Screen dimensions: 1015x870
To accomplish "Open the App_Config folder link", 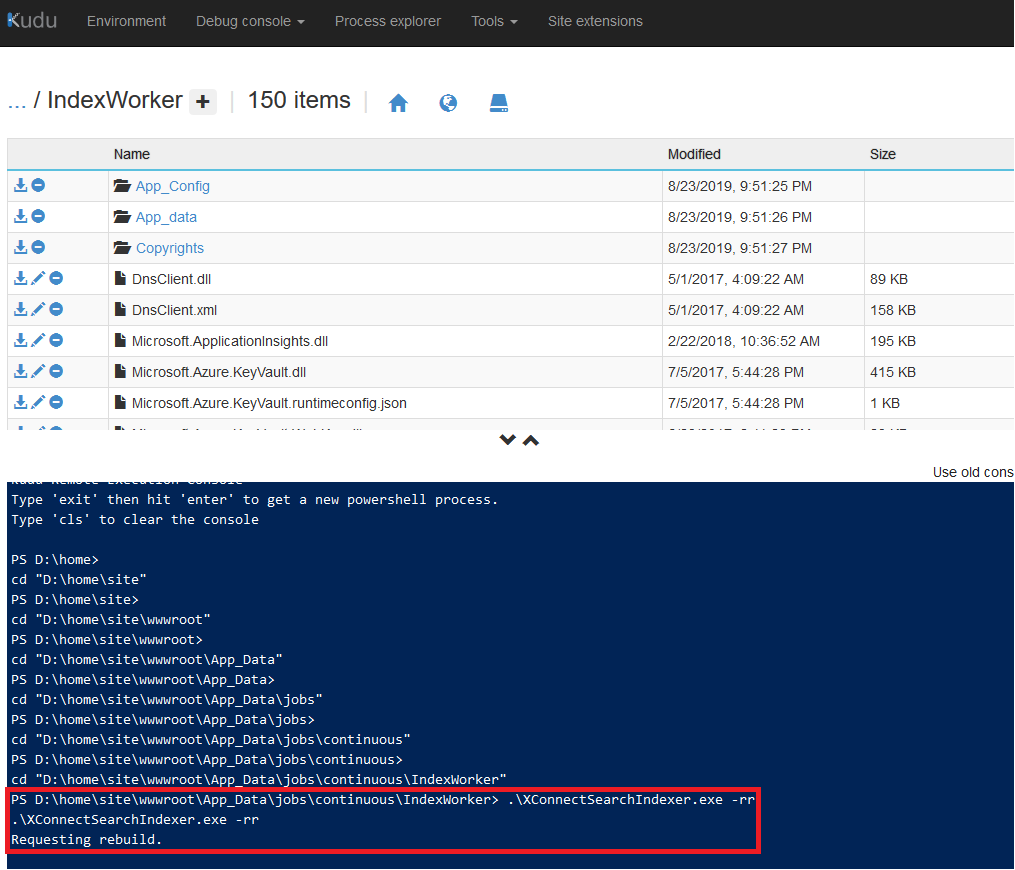I will pyautogui.click(x=173, y=186).
